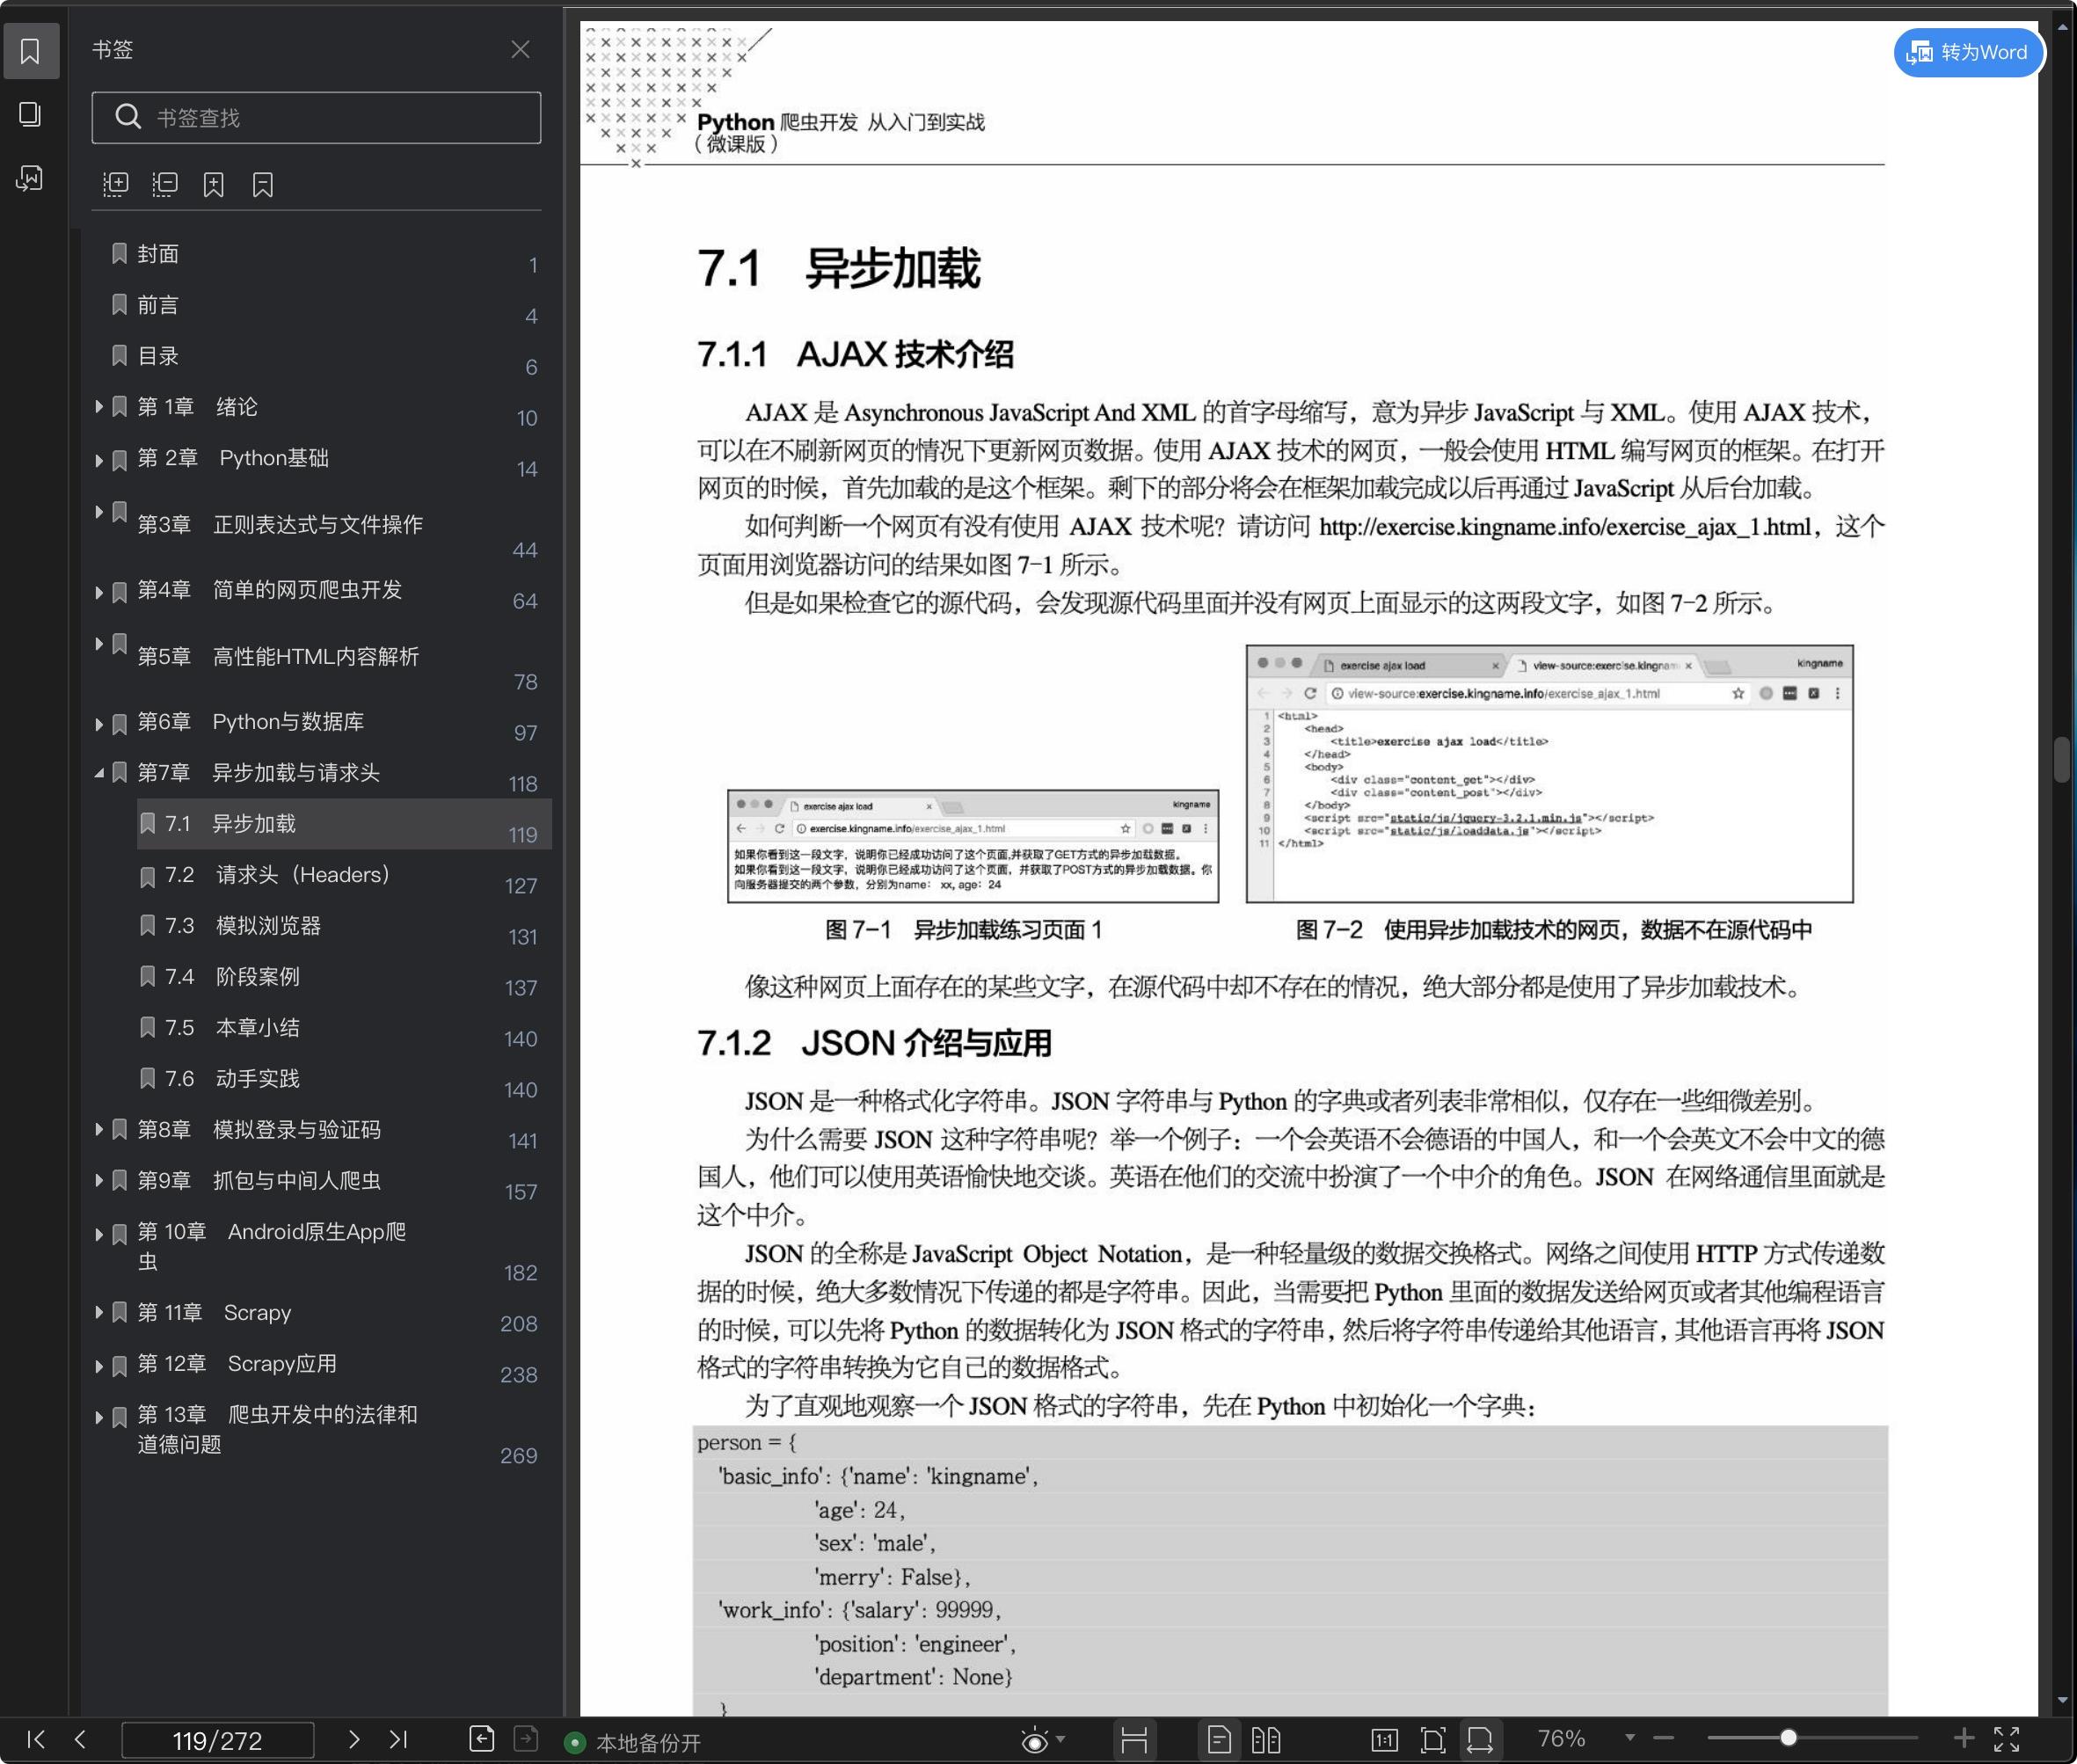Expand 第8章 模拟登录与验证码 bookmark
Screen dimensions: 2077x1764
pyautogui.click(x=99, y=1129)
